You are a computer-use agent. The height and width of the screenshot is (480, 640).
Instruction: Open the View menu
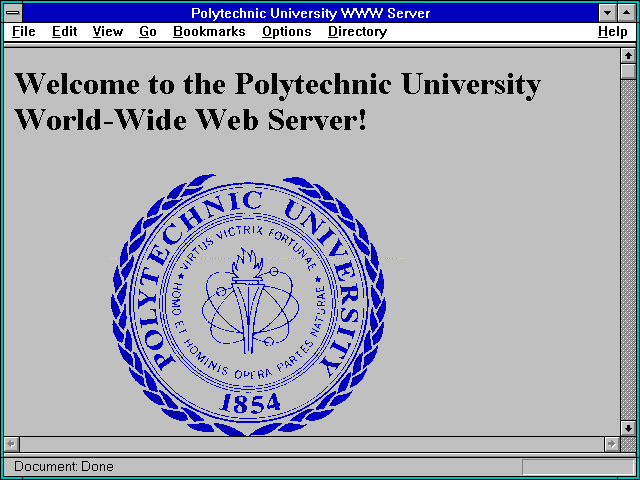108,32
